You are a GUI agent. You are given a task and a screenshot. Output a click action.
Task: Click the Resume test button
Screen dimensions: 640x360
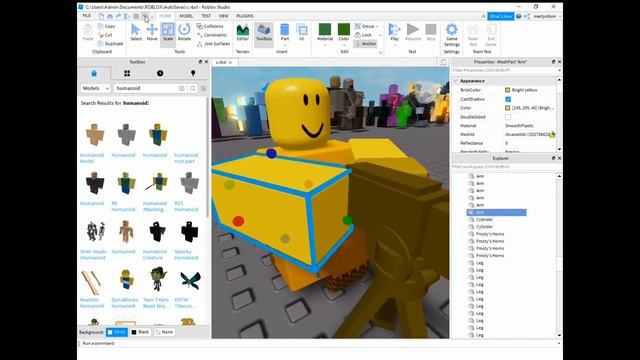(413, 32)
